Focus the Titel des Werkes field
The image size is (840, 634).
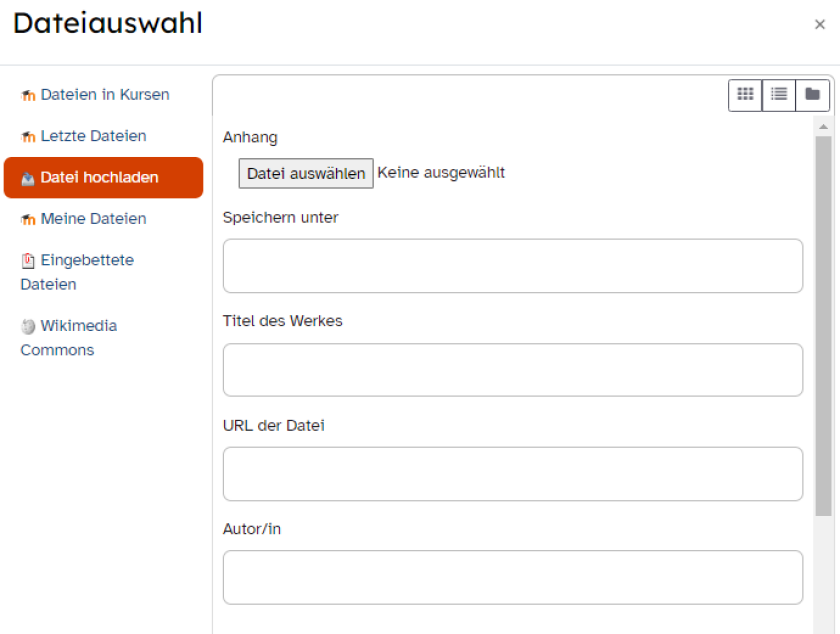coord(512,370)
